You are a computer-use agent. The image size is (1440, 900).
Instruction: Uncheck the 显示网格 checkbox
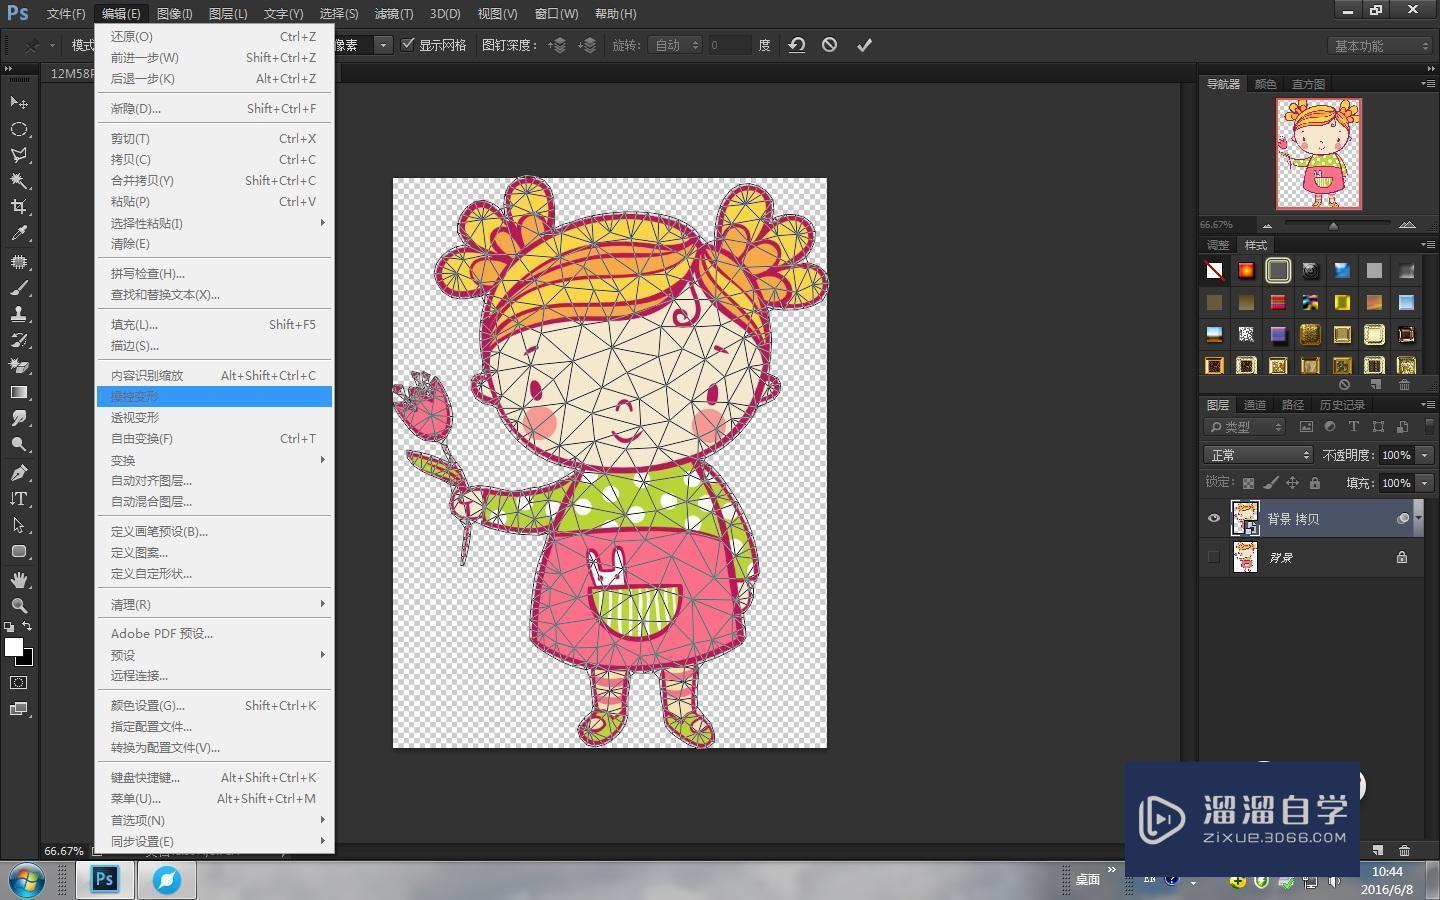click(408, 45)
